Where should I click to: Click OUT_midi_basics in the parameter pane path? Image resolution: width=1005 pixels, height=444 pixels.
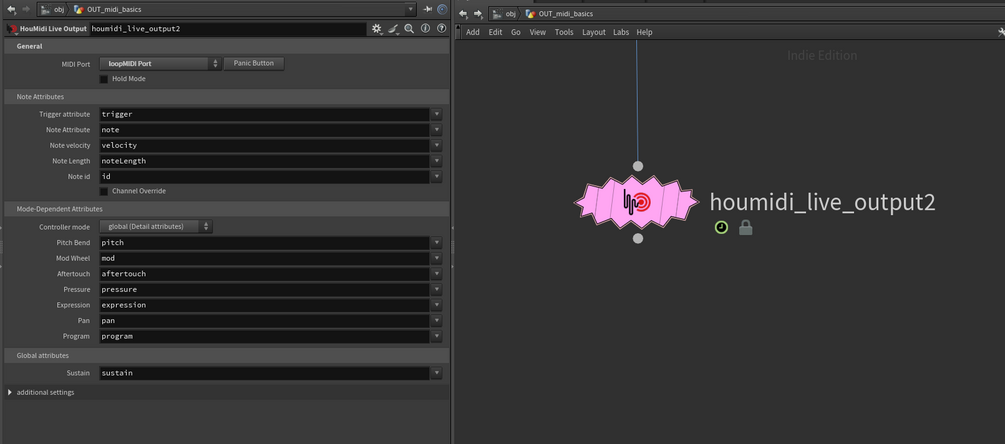pos(115,10)
